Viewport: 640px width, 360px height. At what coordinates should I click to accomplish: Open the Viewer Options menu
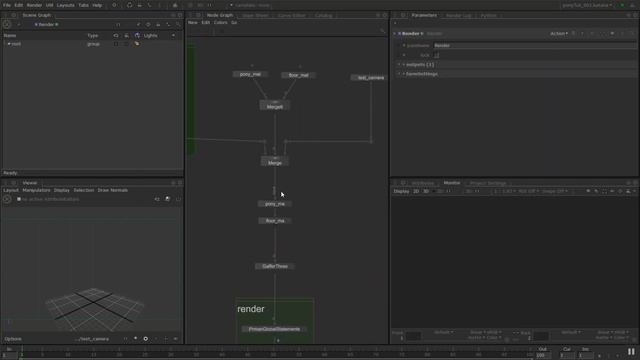[13, 339]
